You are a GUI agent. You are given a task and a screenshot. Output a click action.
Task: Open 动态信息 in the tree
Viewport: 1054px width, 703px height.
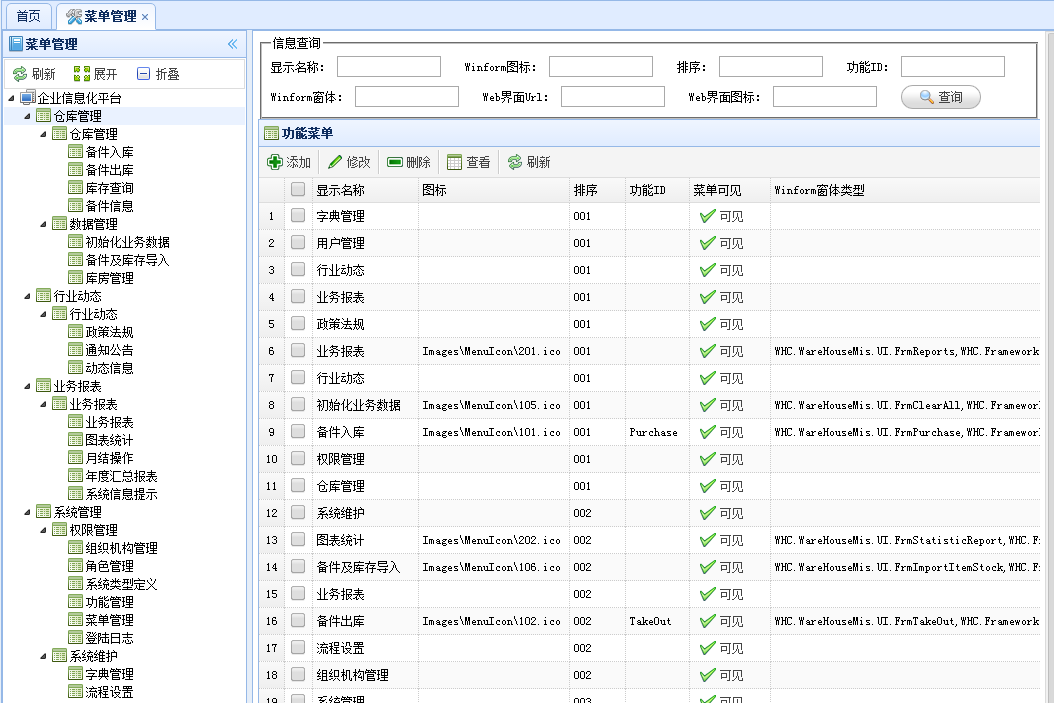click(x=110, y=368)
